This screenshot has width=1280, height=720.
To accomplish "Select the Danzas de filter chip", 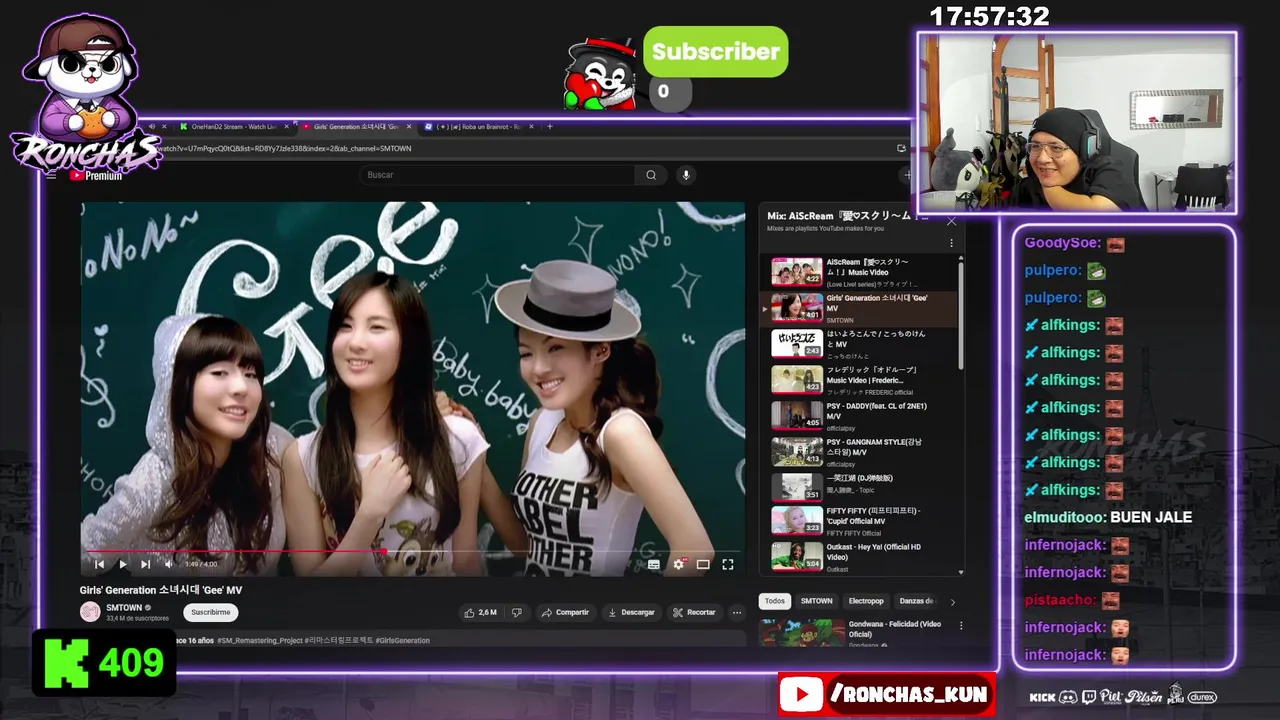I will point(917,601).
